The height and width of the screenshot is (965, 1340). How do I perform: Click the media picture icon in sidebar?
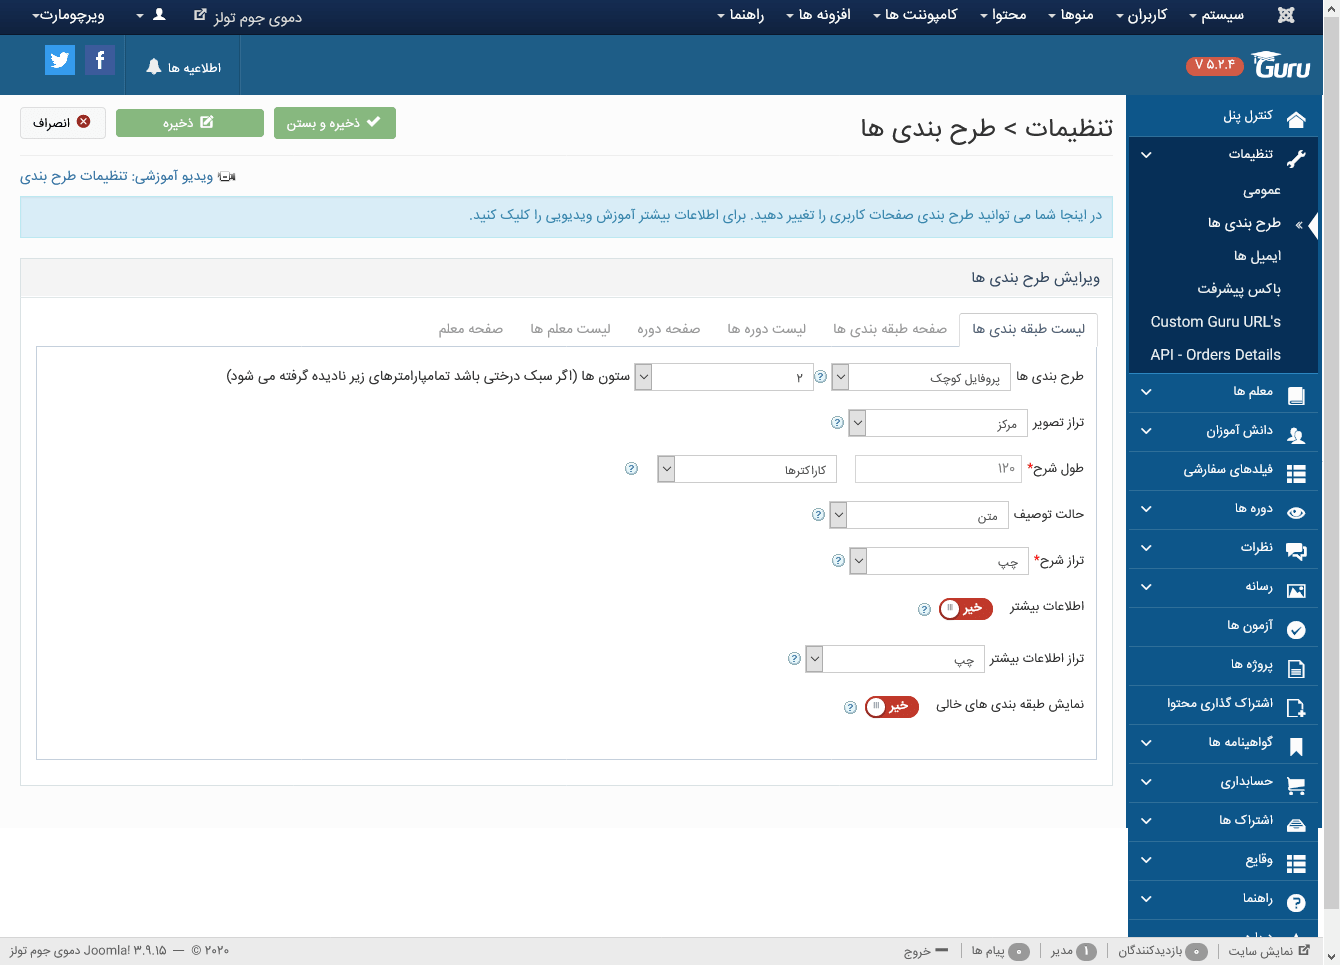point(1296,590)
